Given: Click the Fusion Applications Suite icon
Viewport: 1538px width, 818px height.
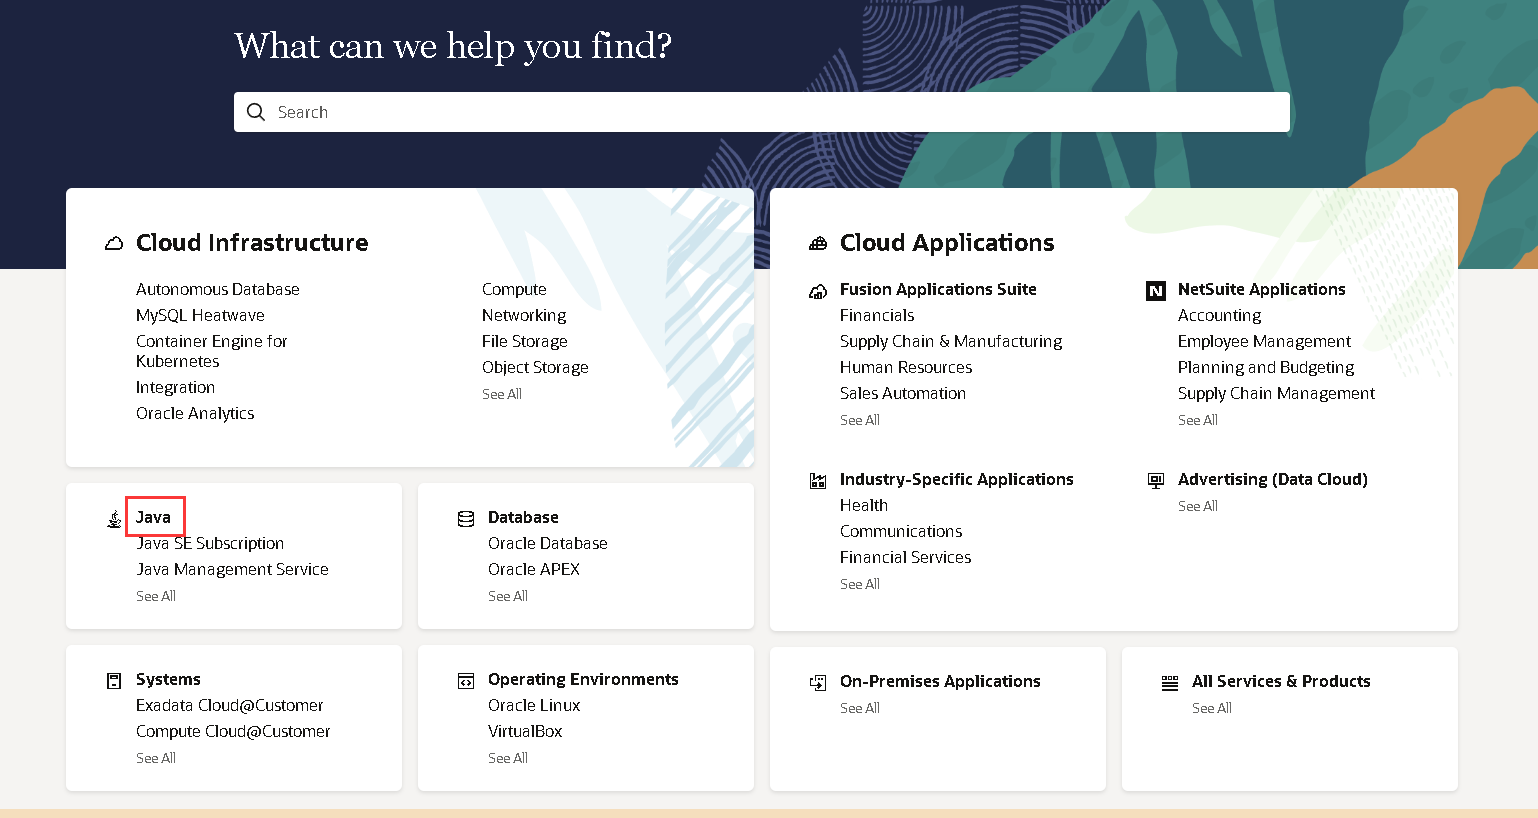Looking at the screenshot, I should pyautogui.click(x=818, y=291).
